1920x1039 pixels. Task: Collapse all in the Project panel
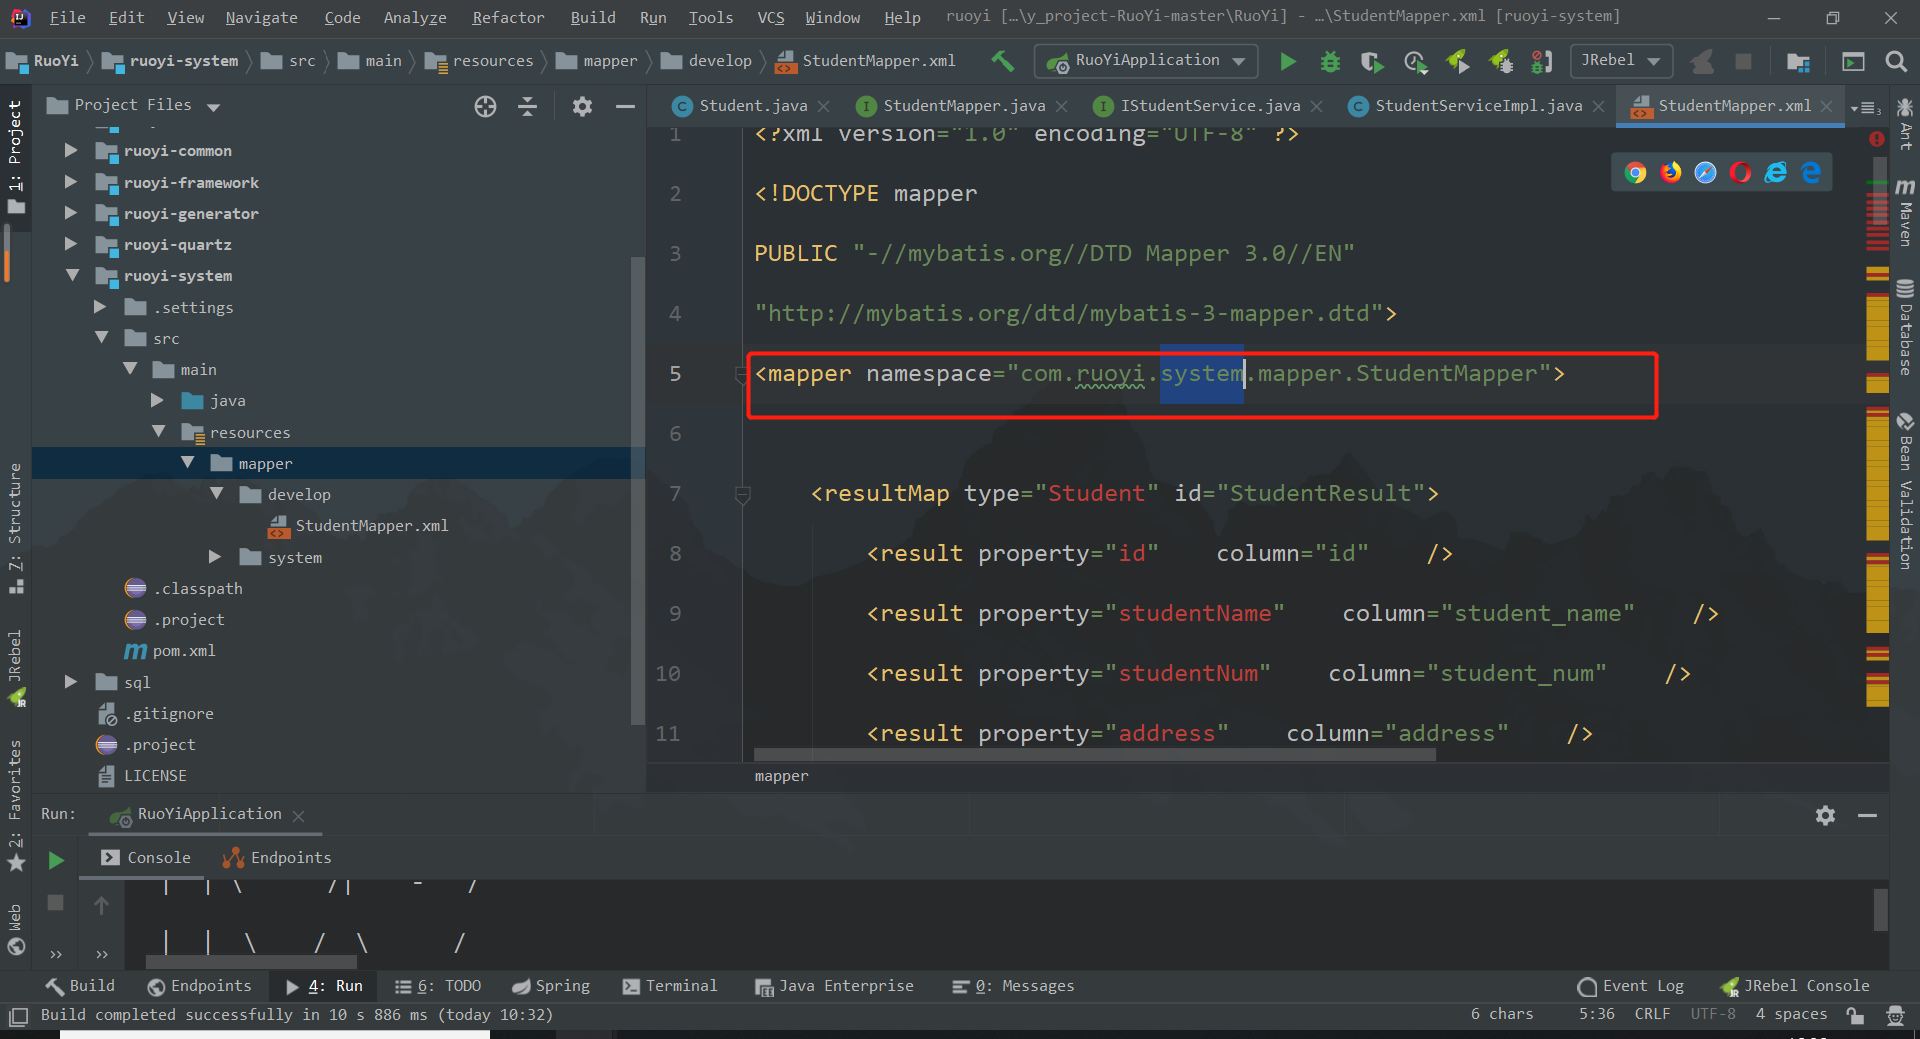(528, 106)
